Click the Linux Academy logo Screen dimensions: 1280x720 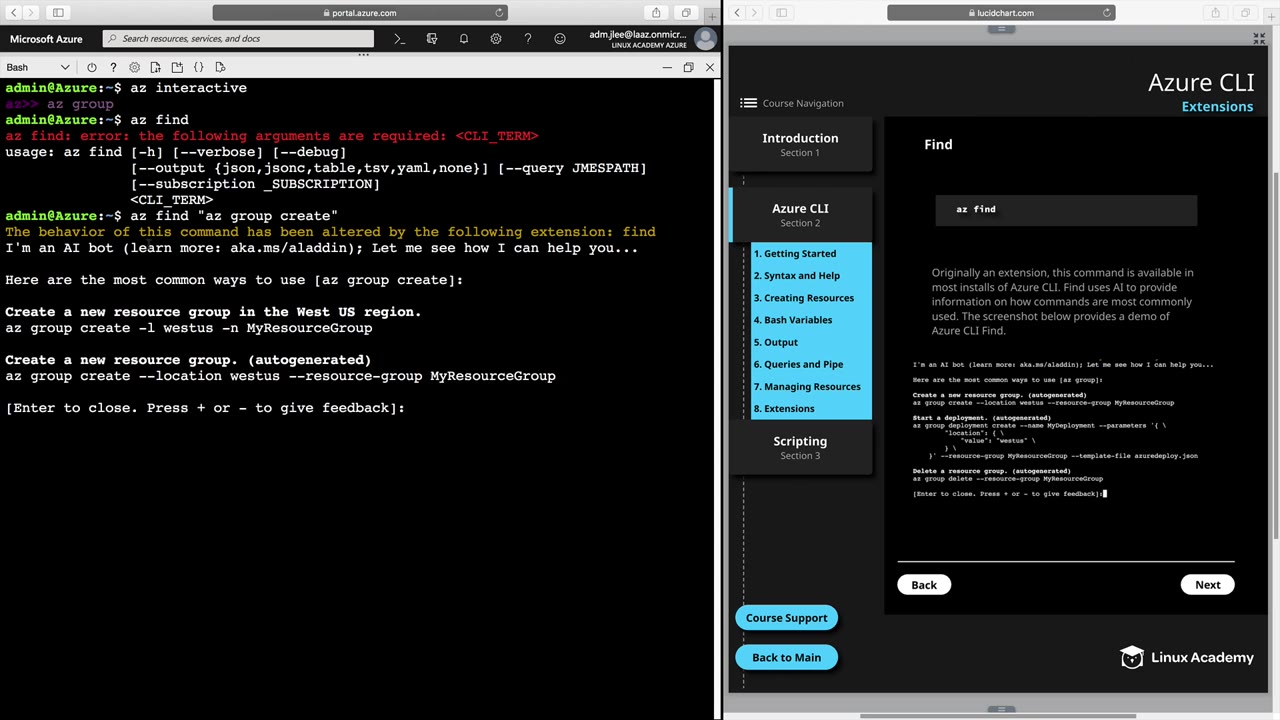tap(1187, 657)
